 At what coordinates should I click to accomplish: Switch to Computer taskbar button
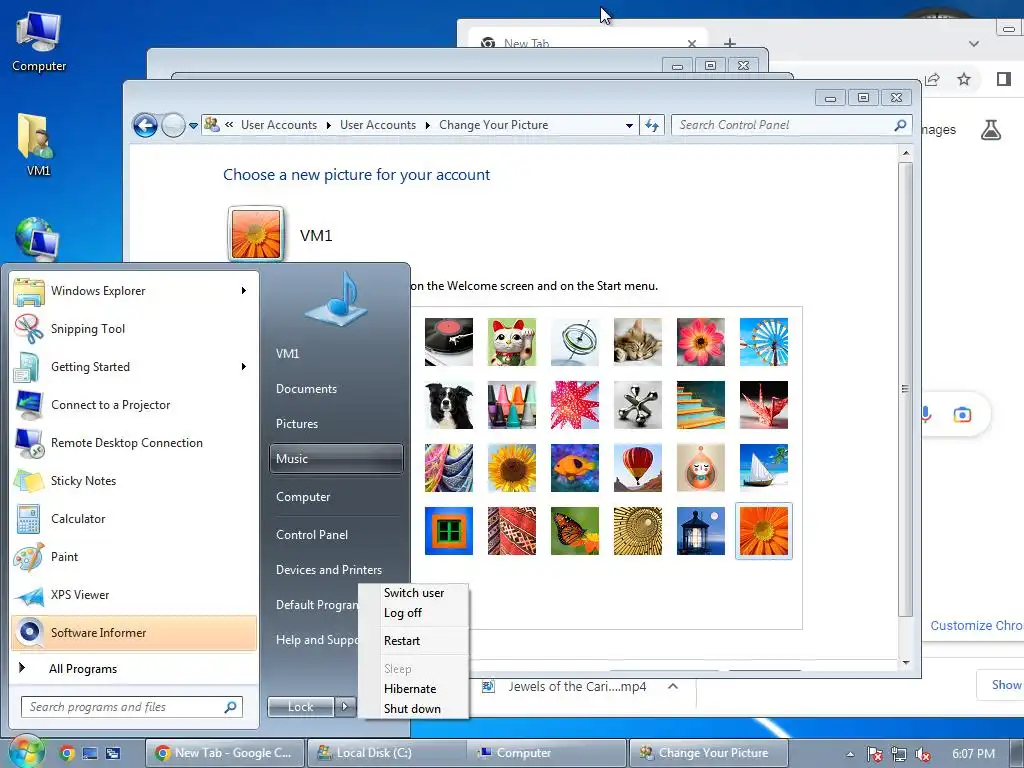[x=546, y=753]
